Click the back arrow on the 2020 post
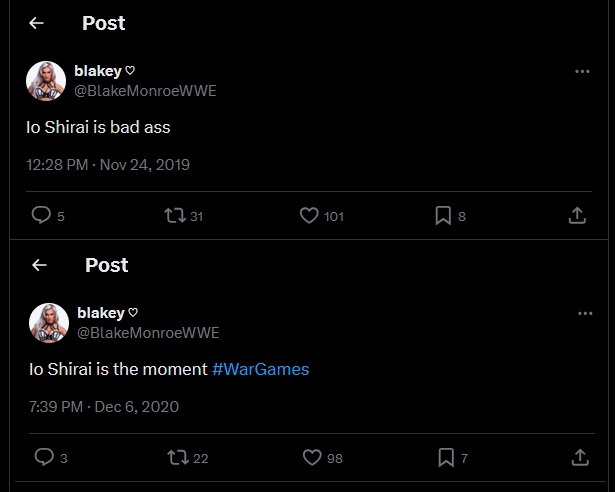Viewport: 615px width, 492px height. coord(39,265)
